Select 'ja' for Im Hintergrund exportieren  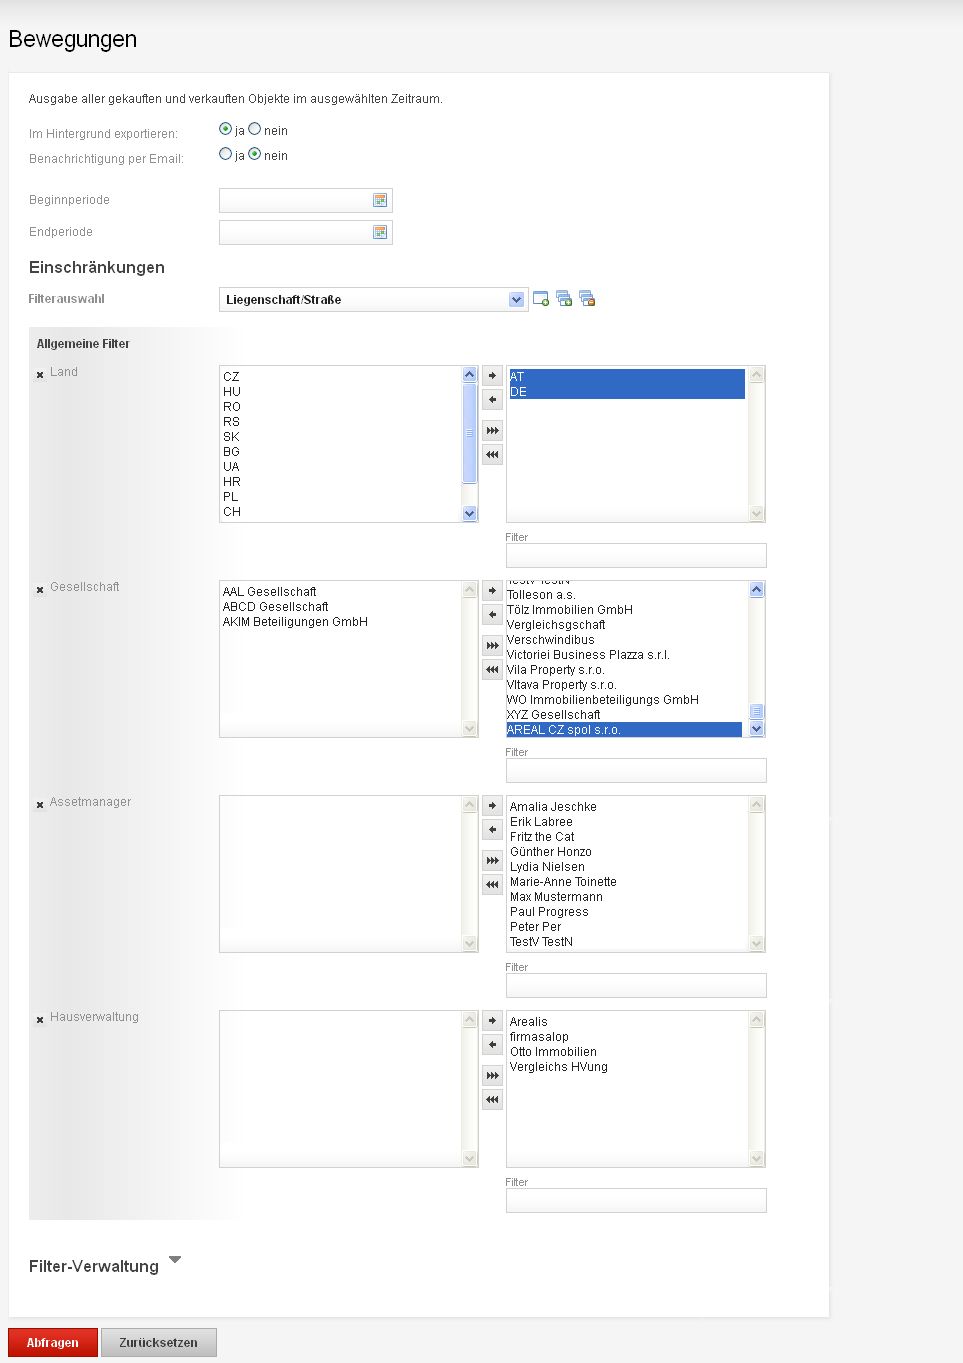225,129
